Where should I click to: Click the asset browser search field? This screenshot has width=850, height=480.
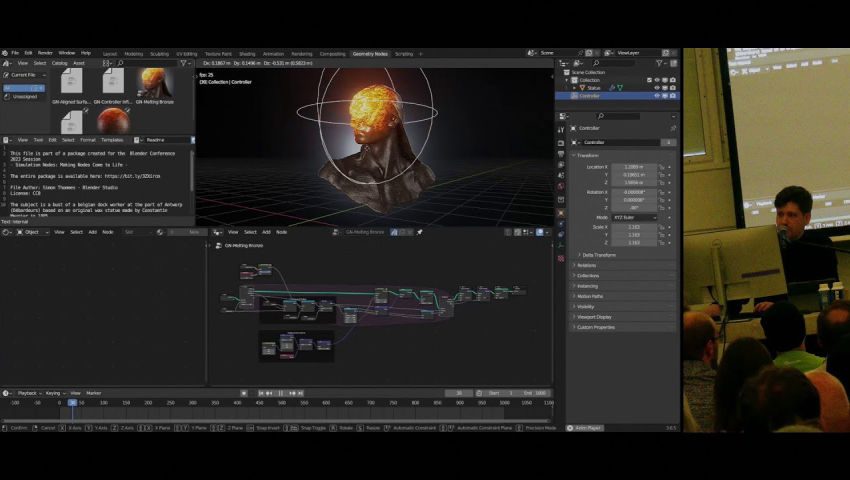(147, 63)
